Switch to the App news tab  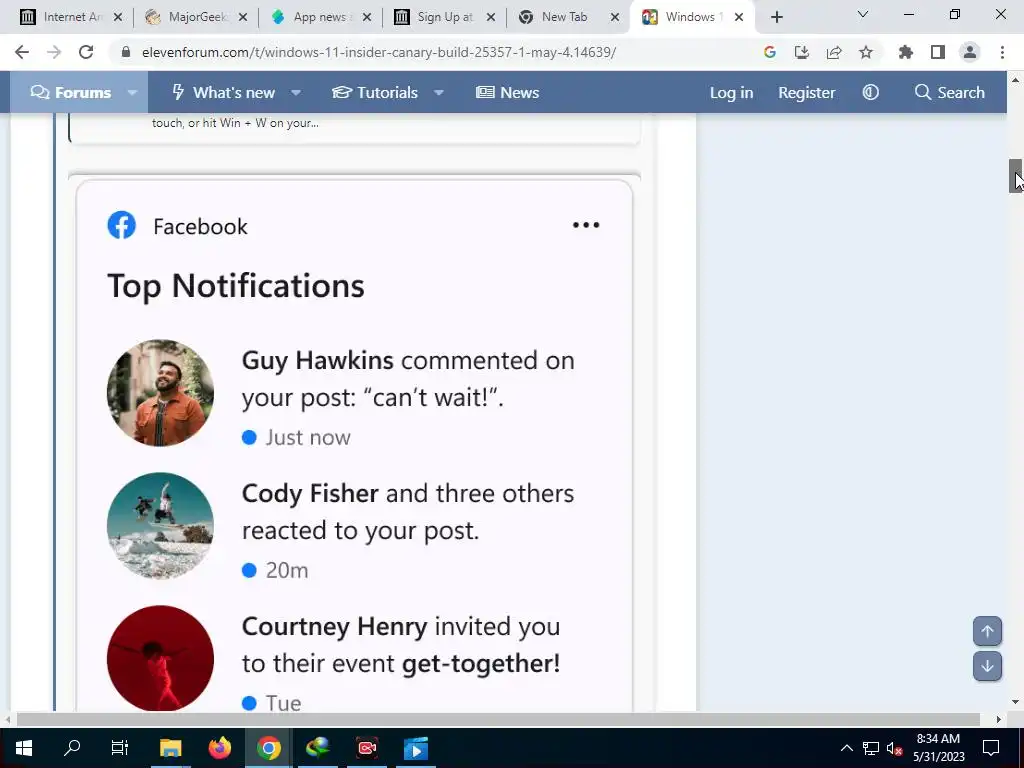[321, 17]
